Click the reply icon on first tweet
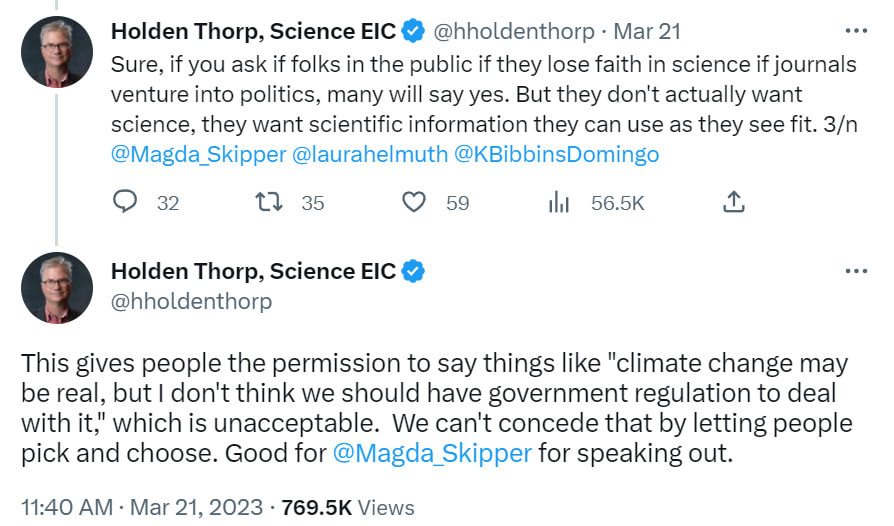Viewport: 894px width, 526px height. 125,203
